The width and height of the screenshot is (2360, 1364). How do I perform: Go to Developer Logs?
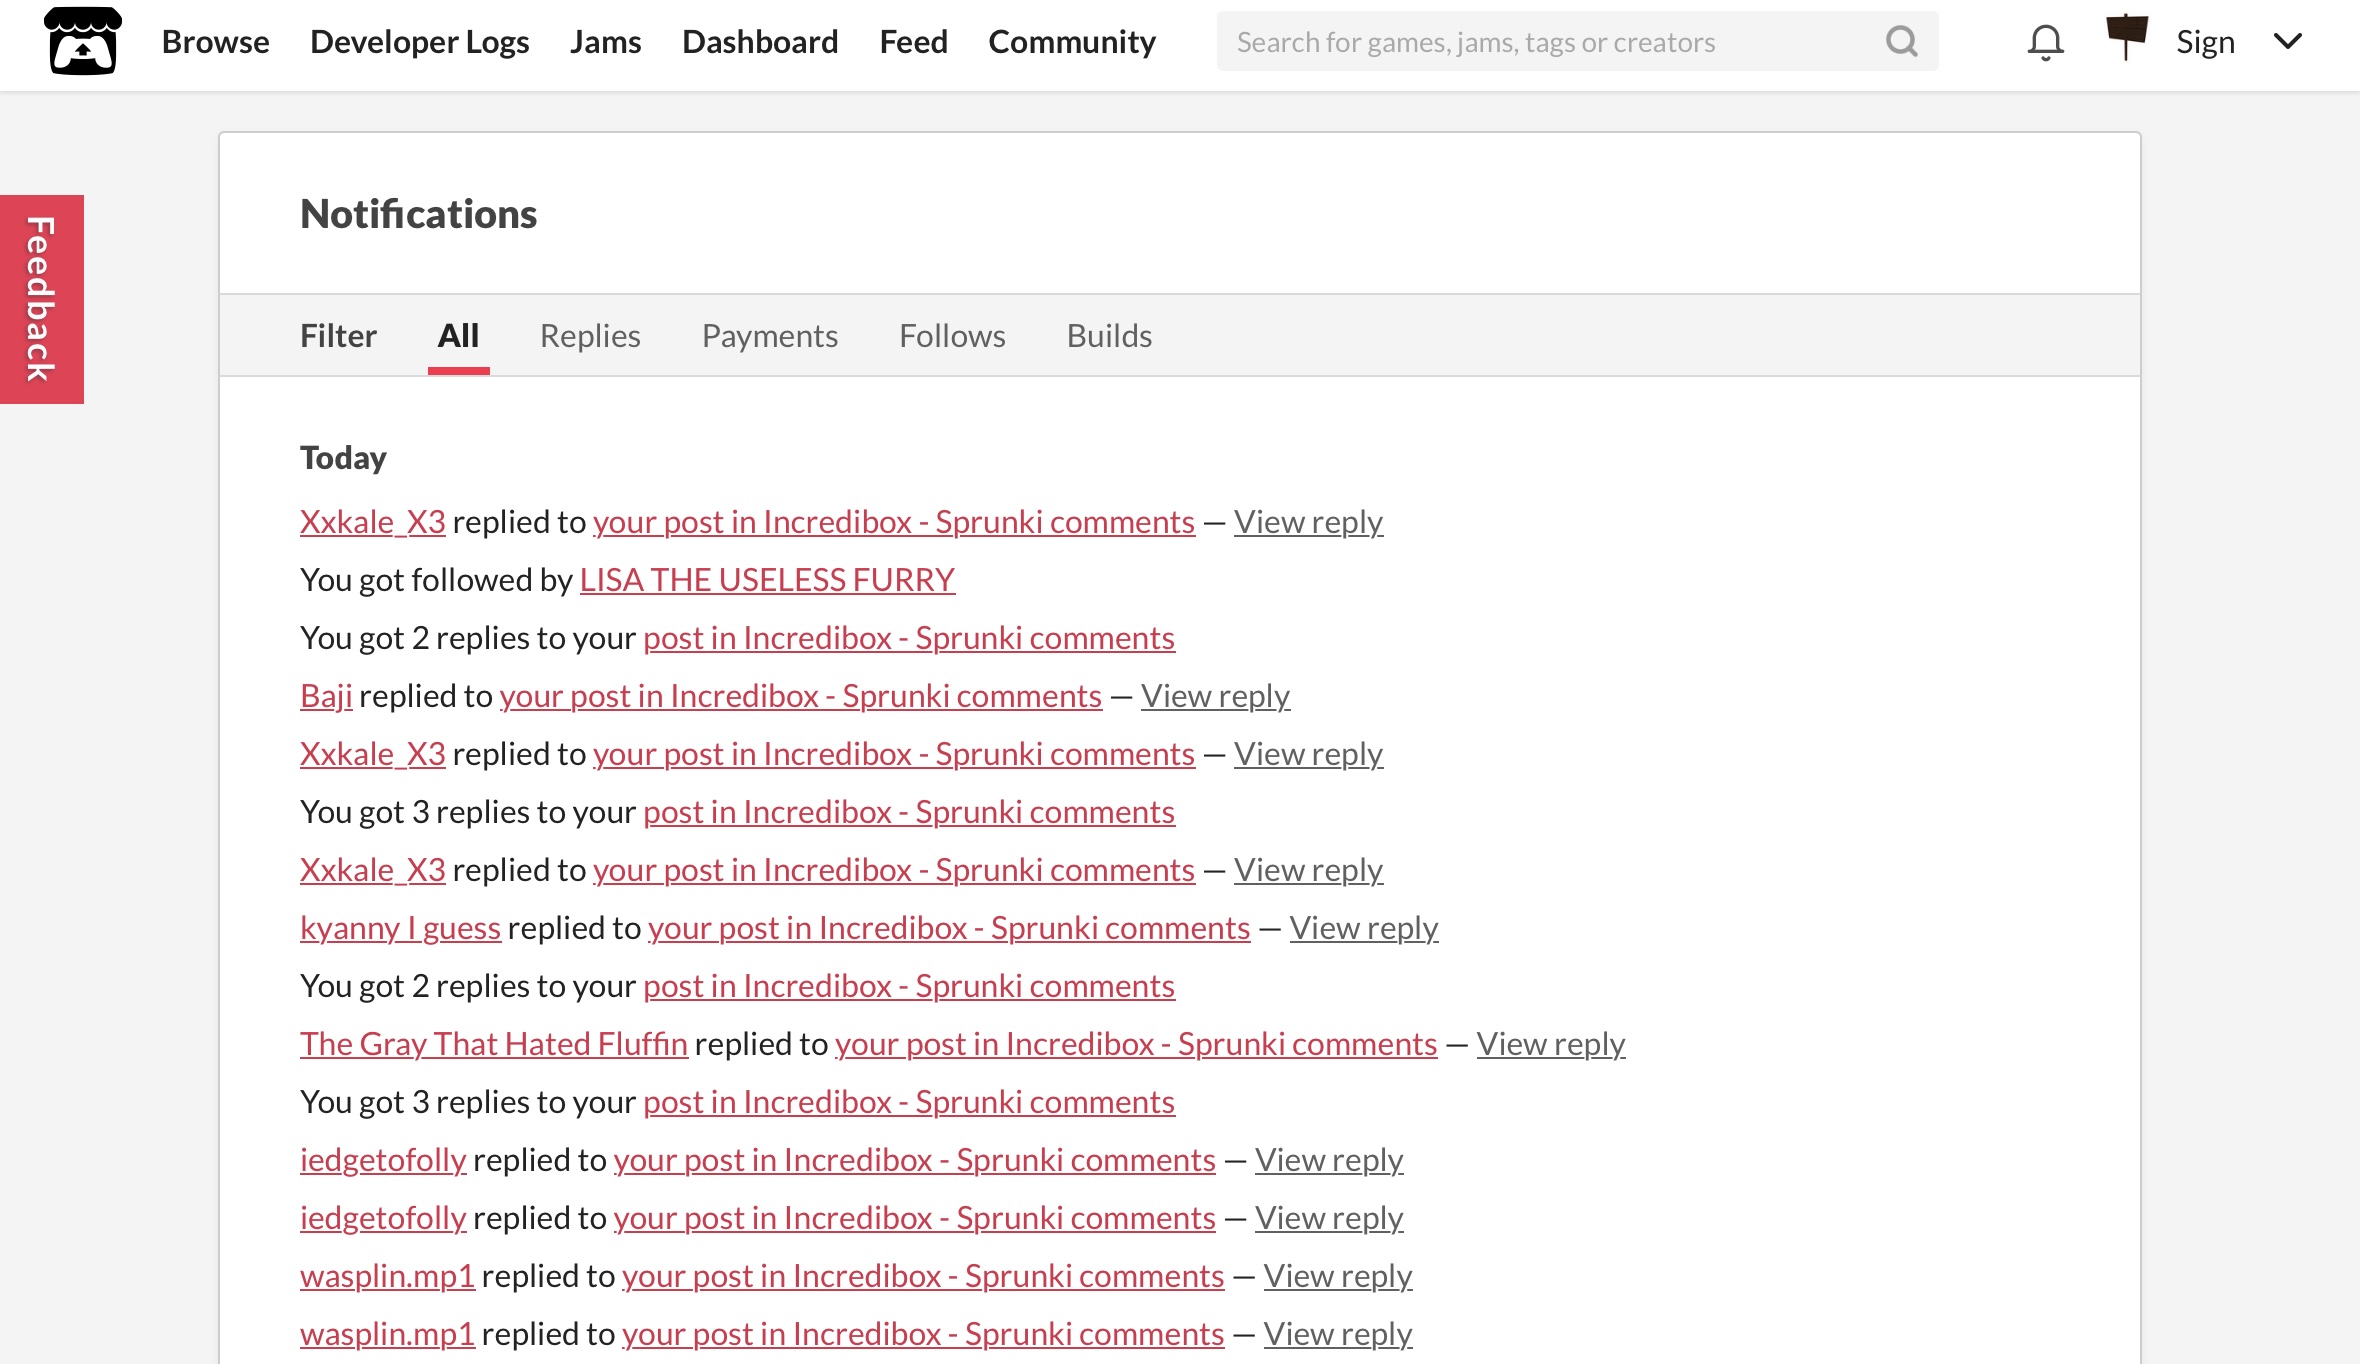pyautogui.click(x=420, y=41)
